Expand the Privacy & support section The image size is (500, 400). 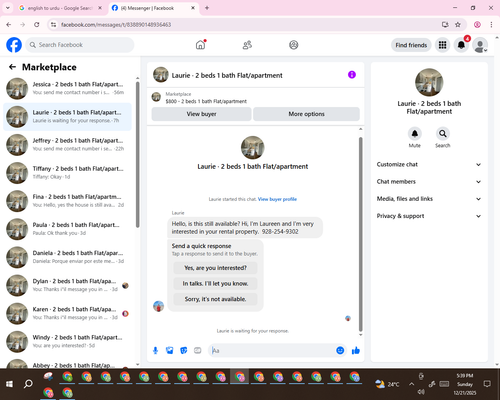click(x=429, y=216)
